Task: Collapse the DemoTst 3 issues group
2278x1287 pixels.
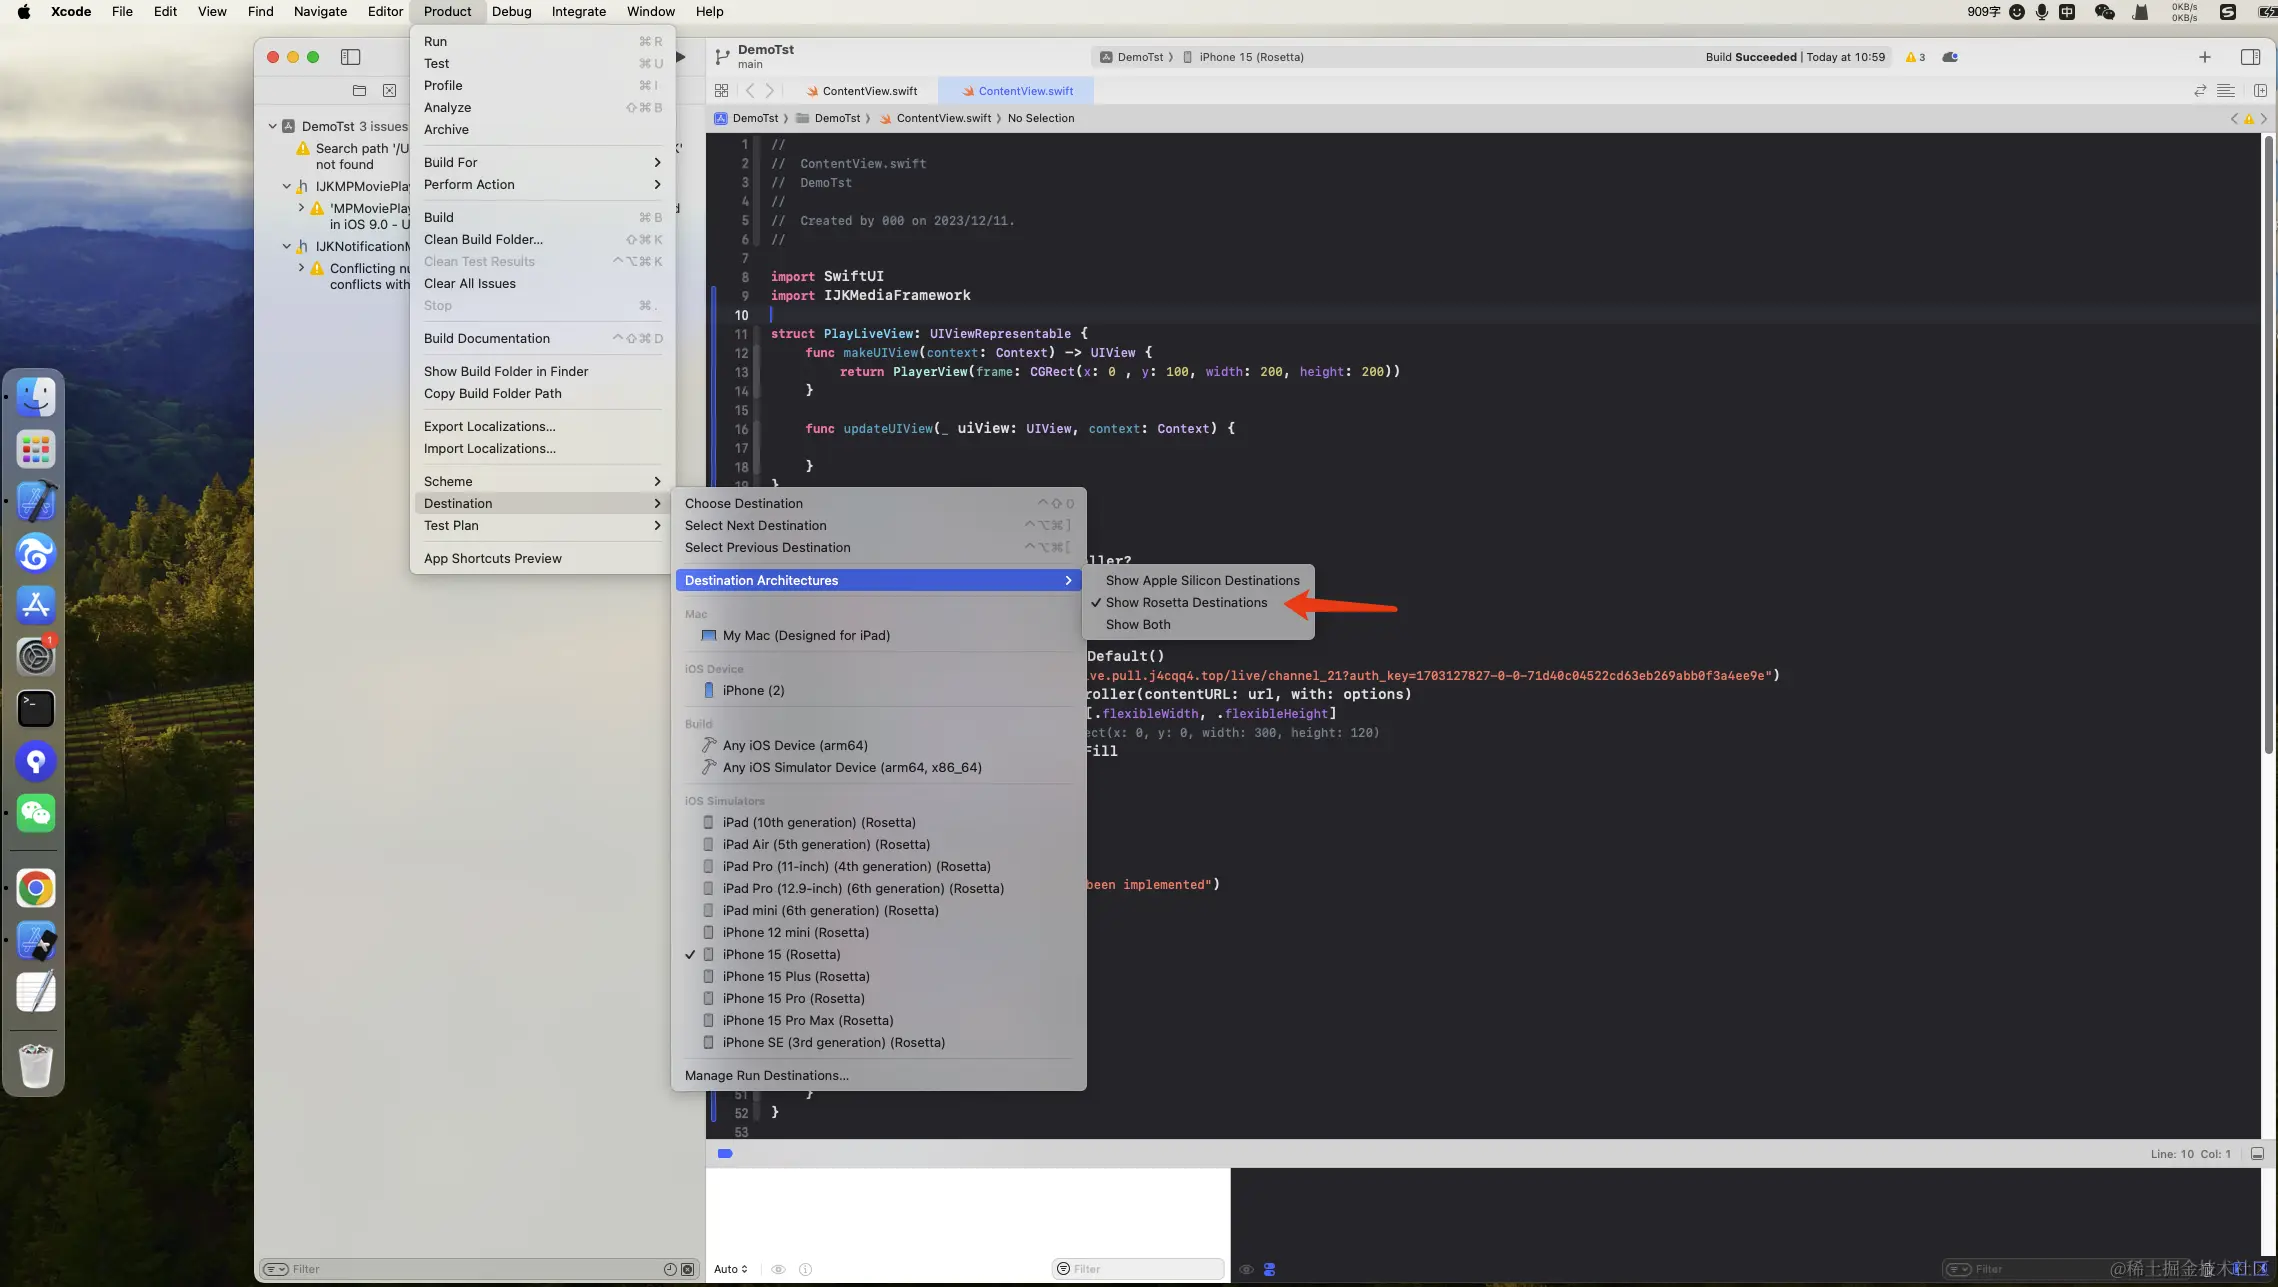Action: 272,126
